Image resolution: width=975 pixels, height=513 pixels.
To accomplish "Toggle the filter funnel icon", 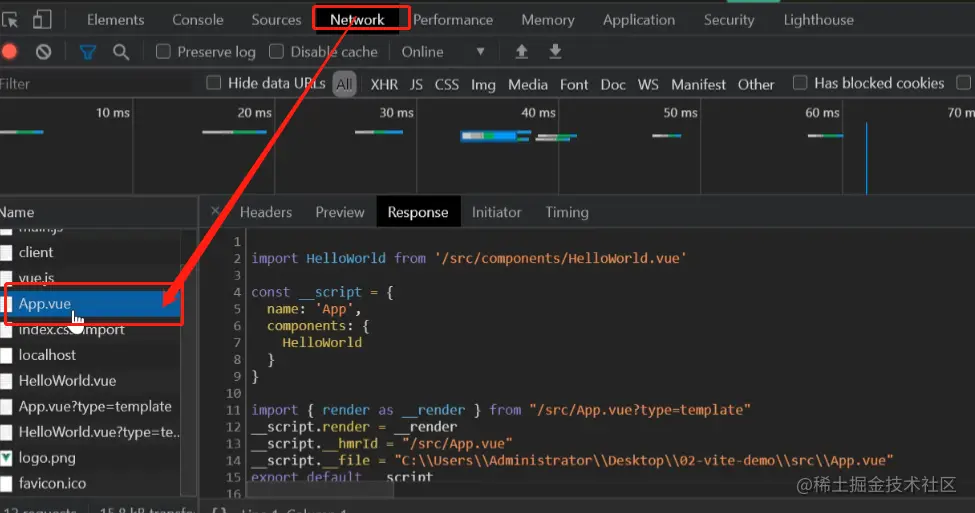I will pyautogui.click(x=88, y=52).
